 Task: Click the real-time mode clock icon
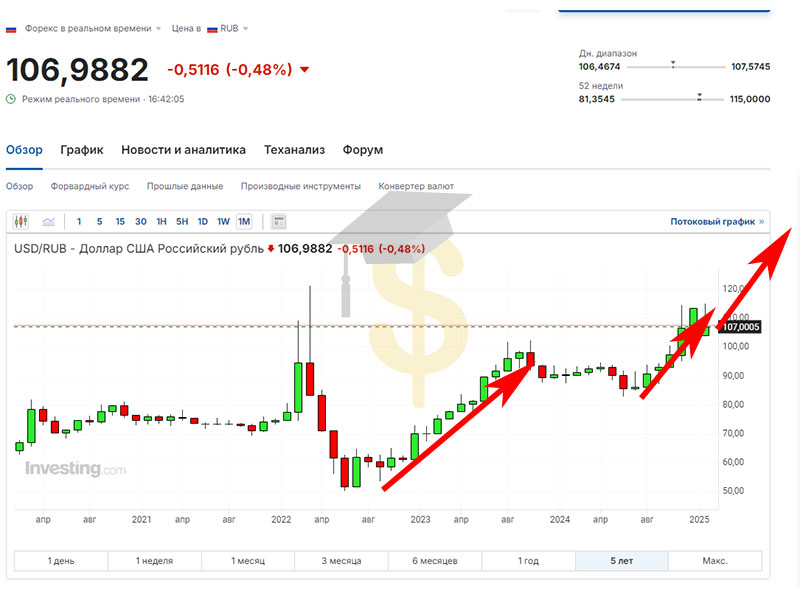coord(11,99)
